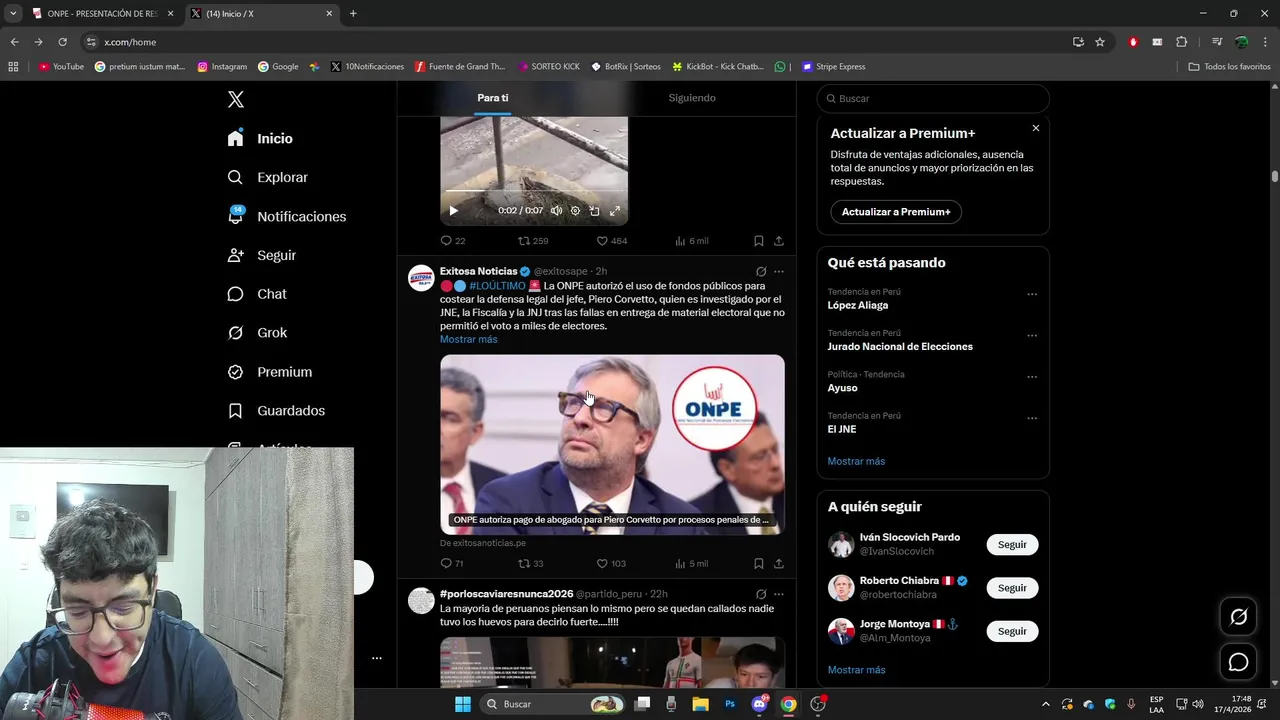Open ONPE article image card
The width and height of the screenshot is (1280, 720).
[612, 444]
